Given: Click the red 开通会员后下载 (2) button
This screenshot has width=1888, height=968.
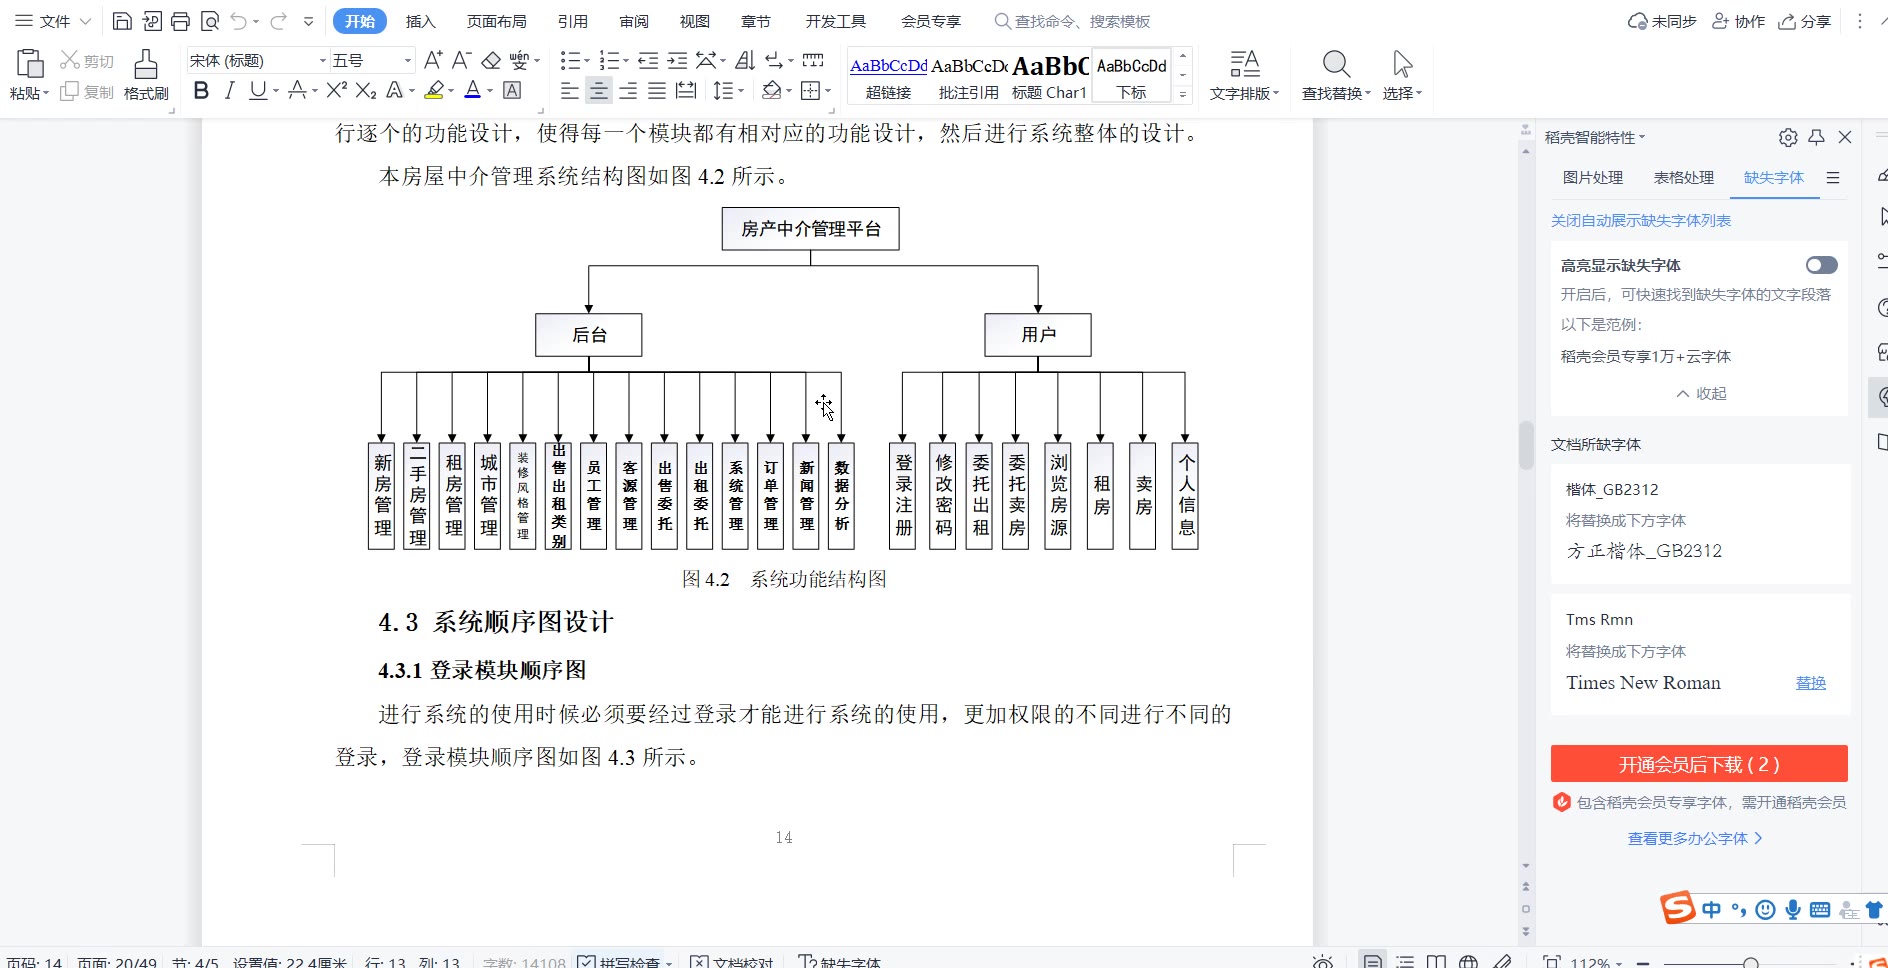Looking at the screenshot, I should (1699, 764).
